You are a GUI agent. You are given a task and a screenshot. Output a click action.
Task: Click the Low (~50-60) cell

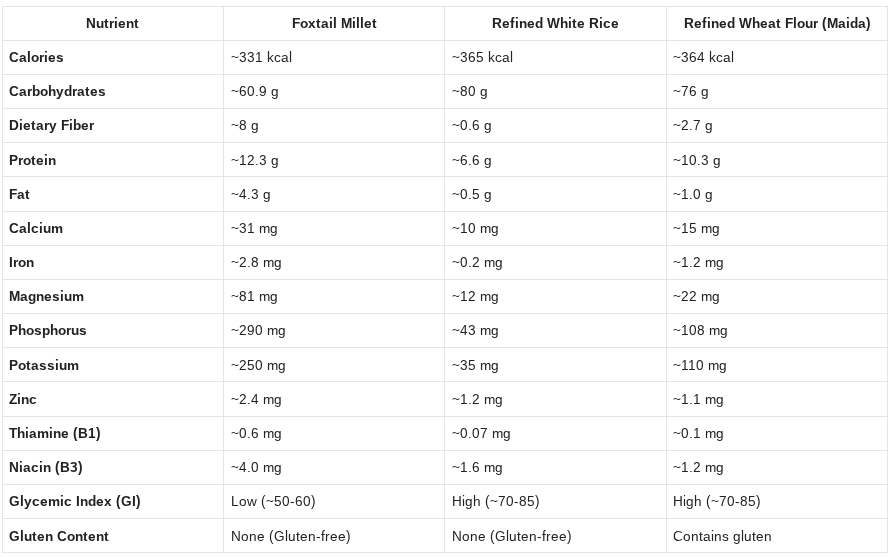pos(273,501)
